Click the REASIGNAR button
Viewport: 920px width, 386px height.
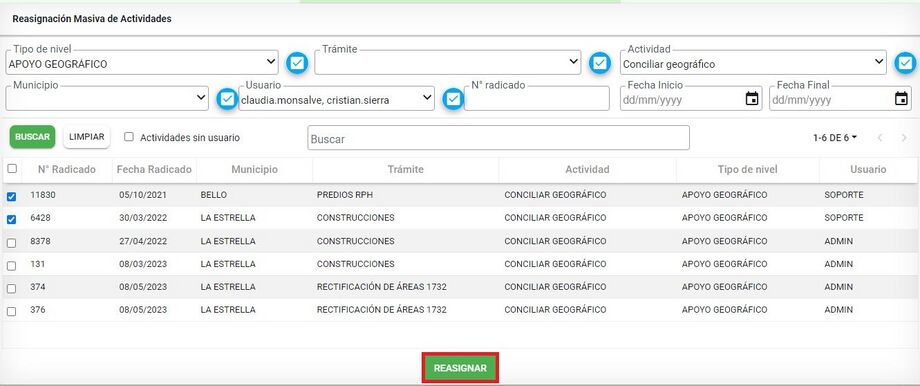point(460,368)
